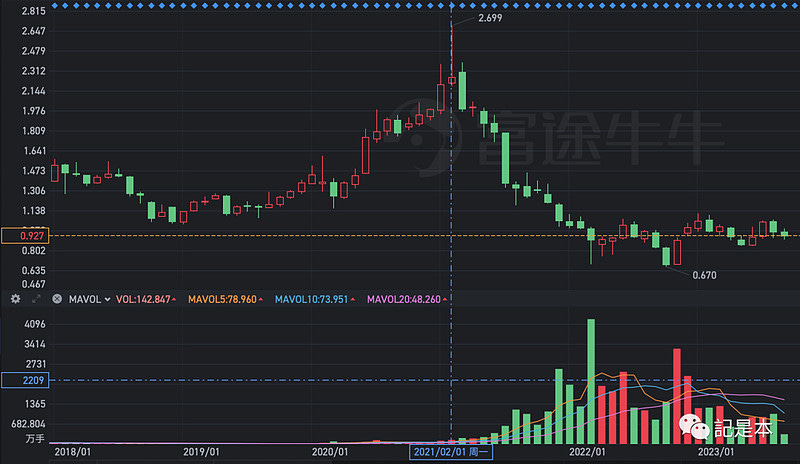Viewport: 800px width, 464px height.
Task: Click the 2209 volume crosshair tag
Action: click(x=25, y=380)
